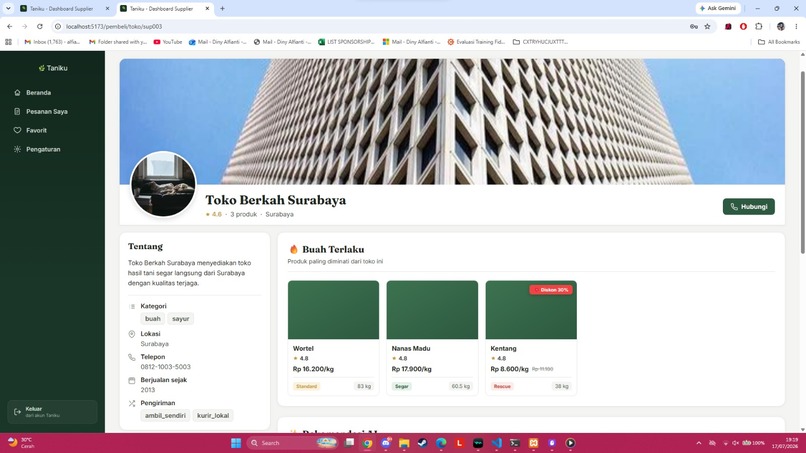
Task: Close the active Taniku tab
Action: pyautogui.click(x=207, y=8)
